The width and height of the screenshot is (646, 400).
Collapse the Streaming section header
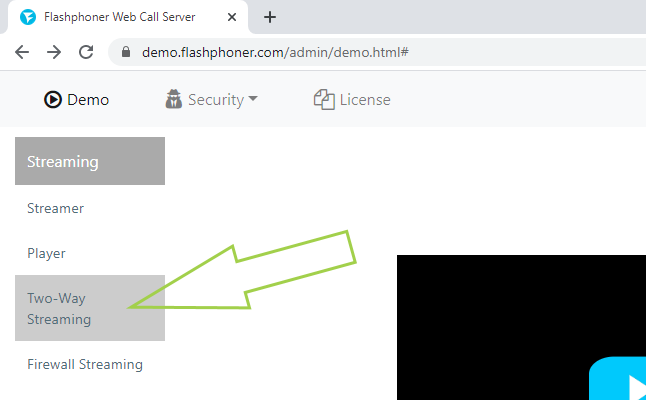90,161
